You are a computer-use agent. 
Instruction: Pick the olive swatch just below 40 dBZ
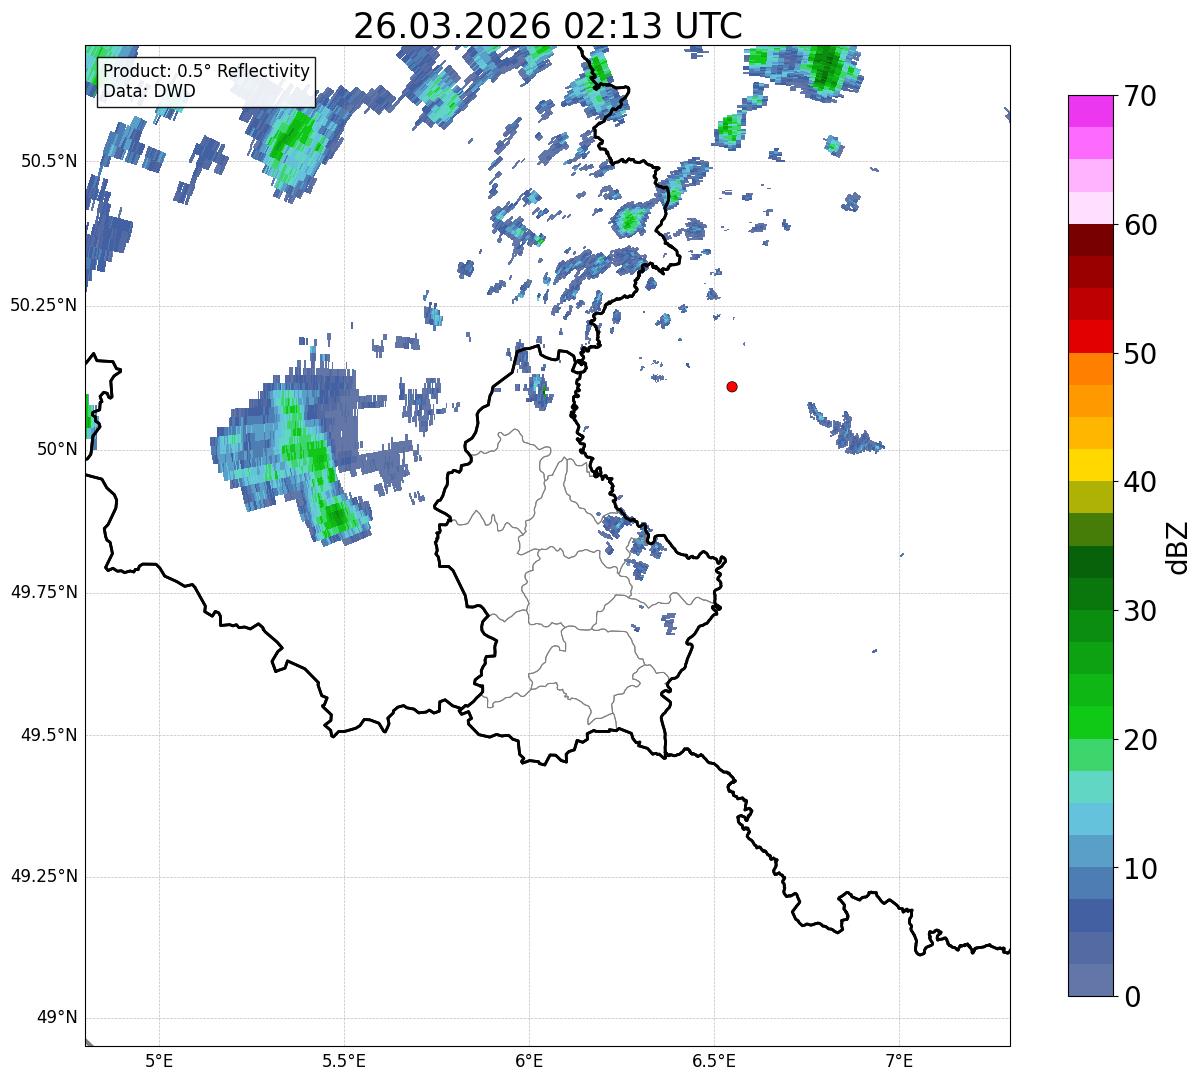(1090, 497)
